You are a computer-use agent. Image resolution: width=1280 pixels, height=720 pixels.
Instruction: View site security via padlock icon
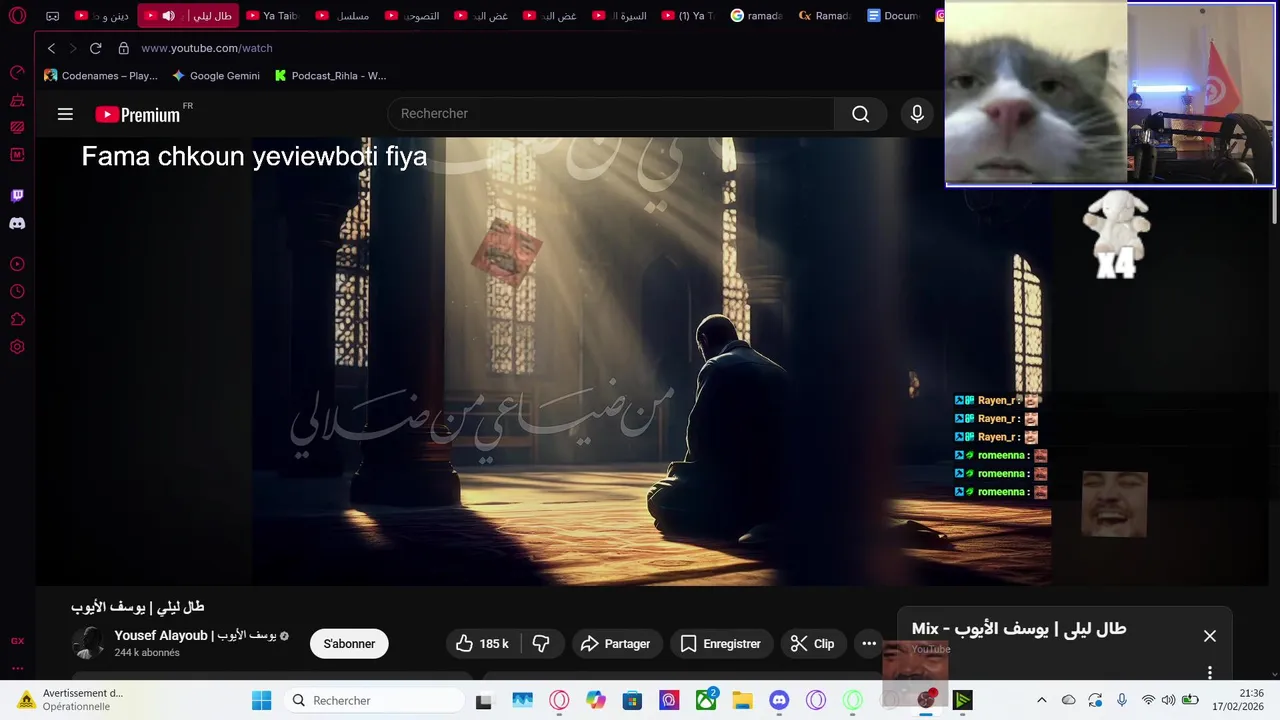pos(124,48)
